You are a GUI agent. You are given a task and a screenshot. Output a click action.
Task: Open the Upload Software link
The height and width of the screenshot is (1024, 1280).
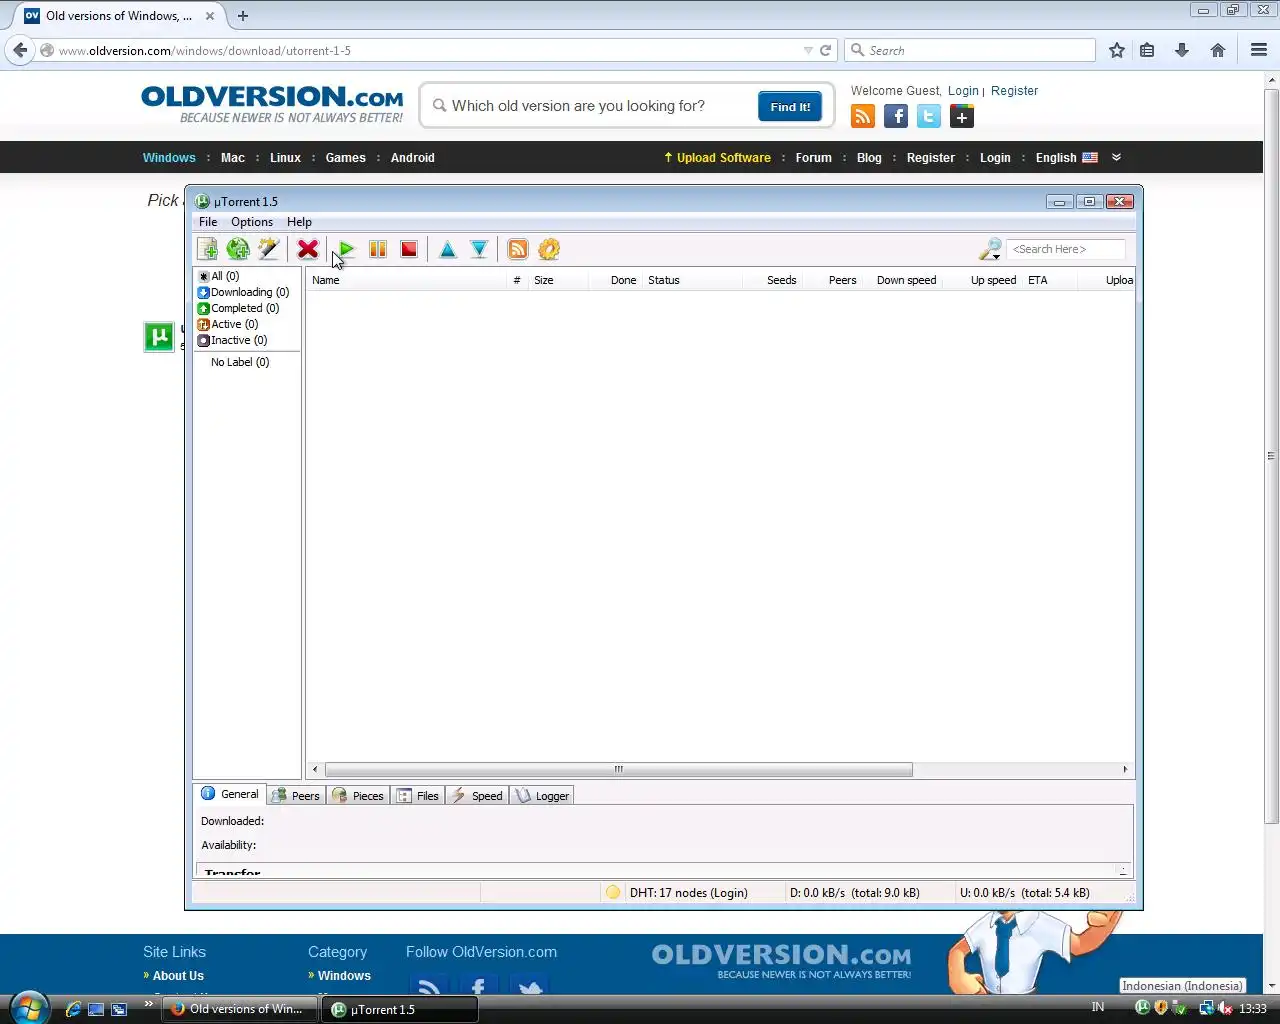718,158
